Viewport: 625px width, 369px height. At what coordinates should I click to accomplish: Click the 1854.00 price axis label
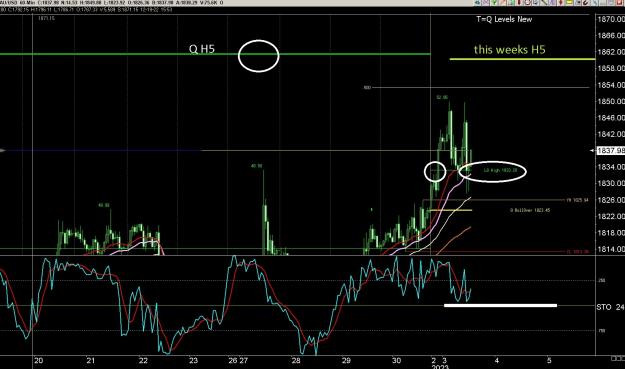(611, 85)
